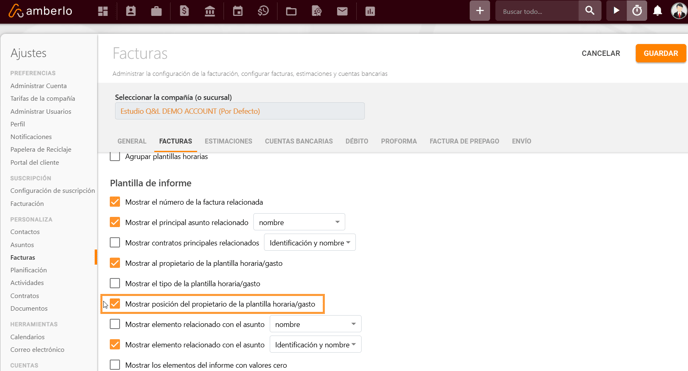Start the timer play button
The image size is (688, 371).
(x=616, y=11)
